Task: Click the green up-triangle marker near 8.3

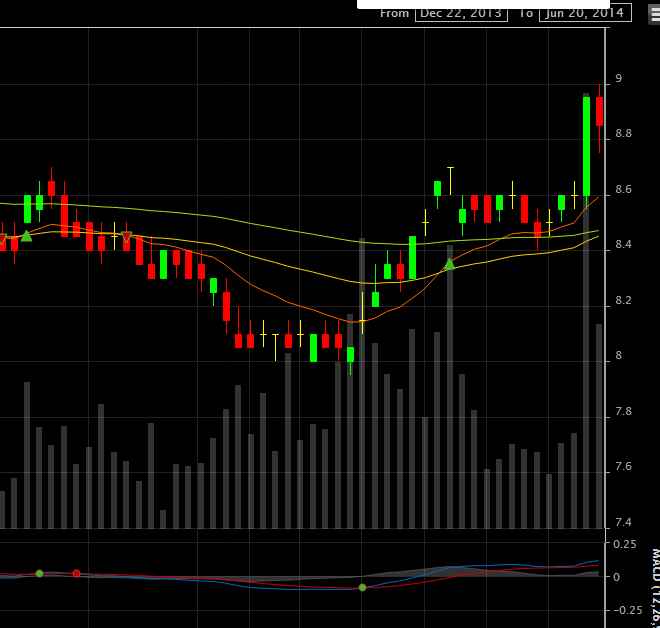Action: pyautogui.click(x=450, y=264)
